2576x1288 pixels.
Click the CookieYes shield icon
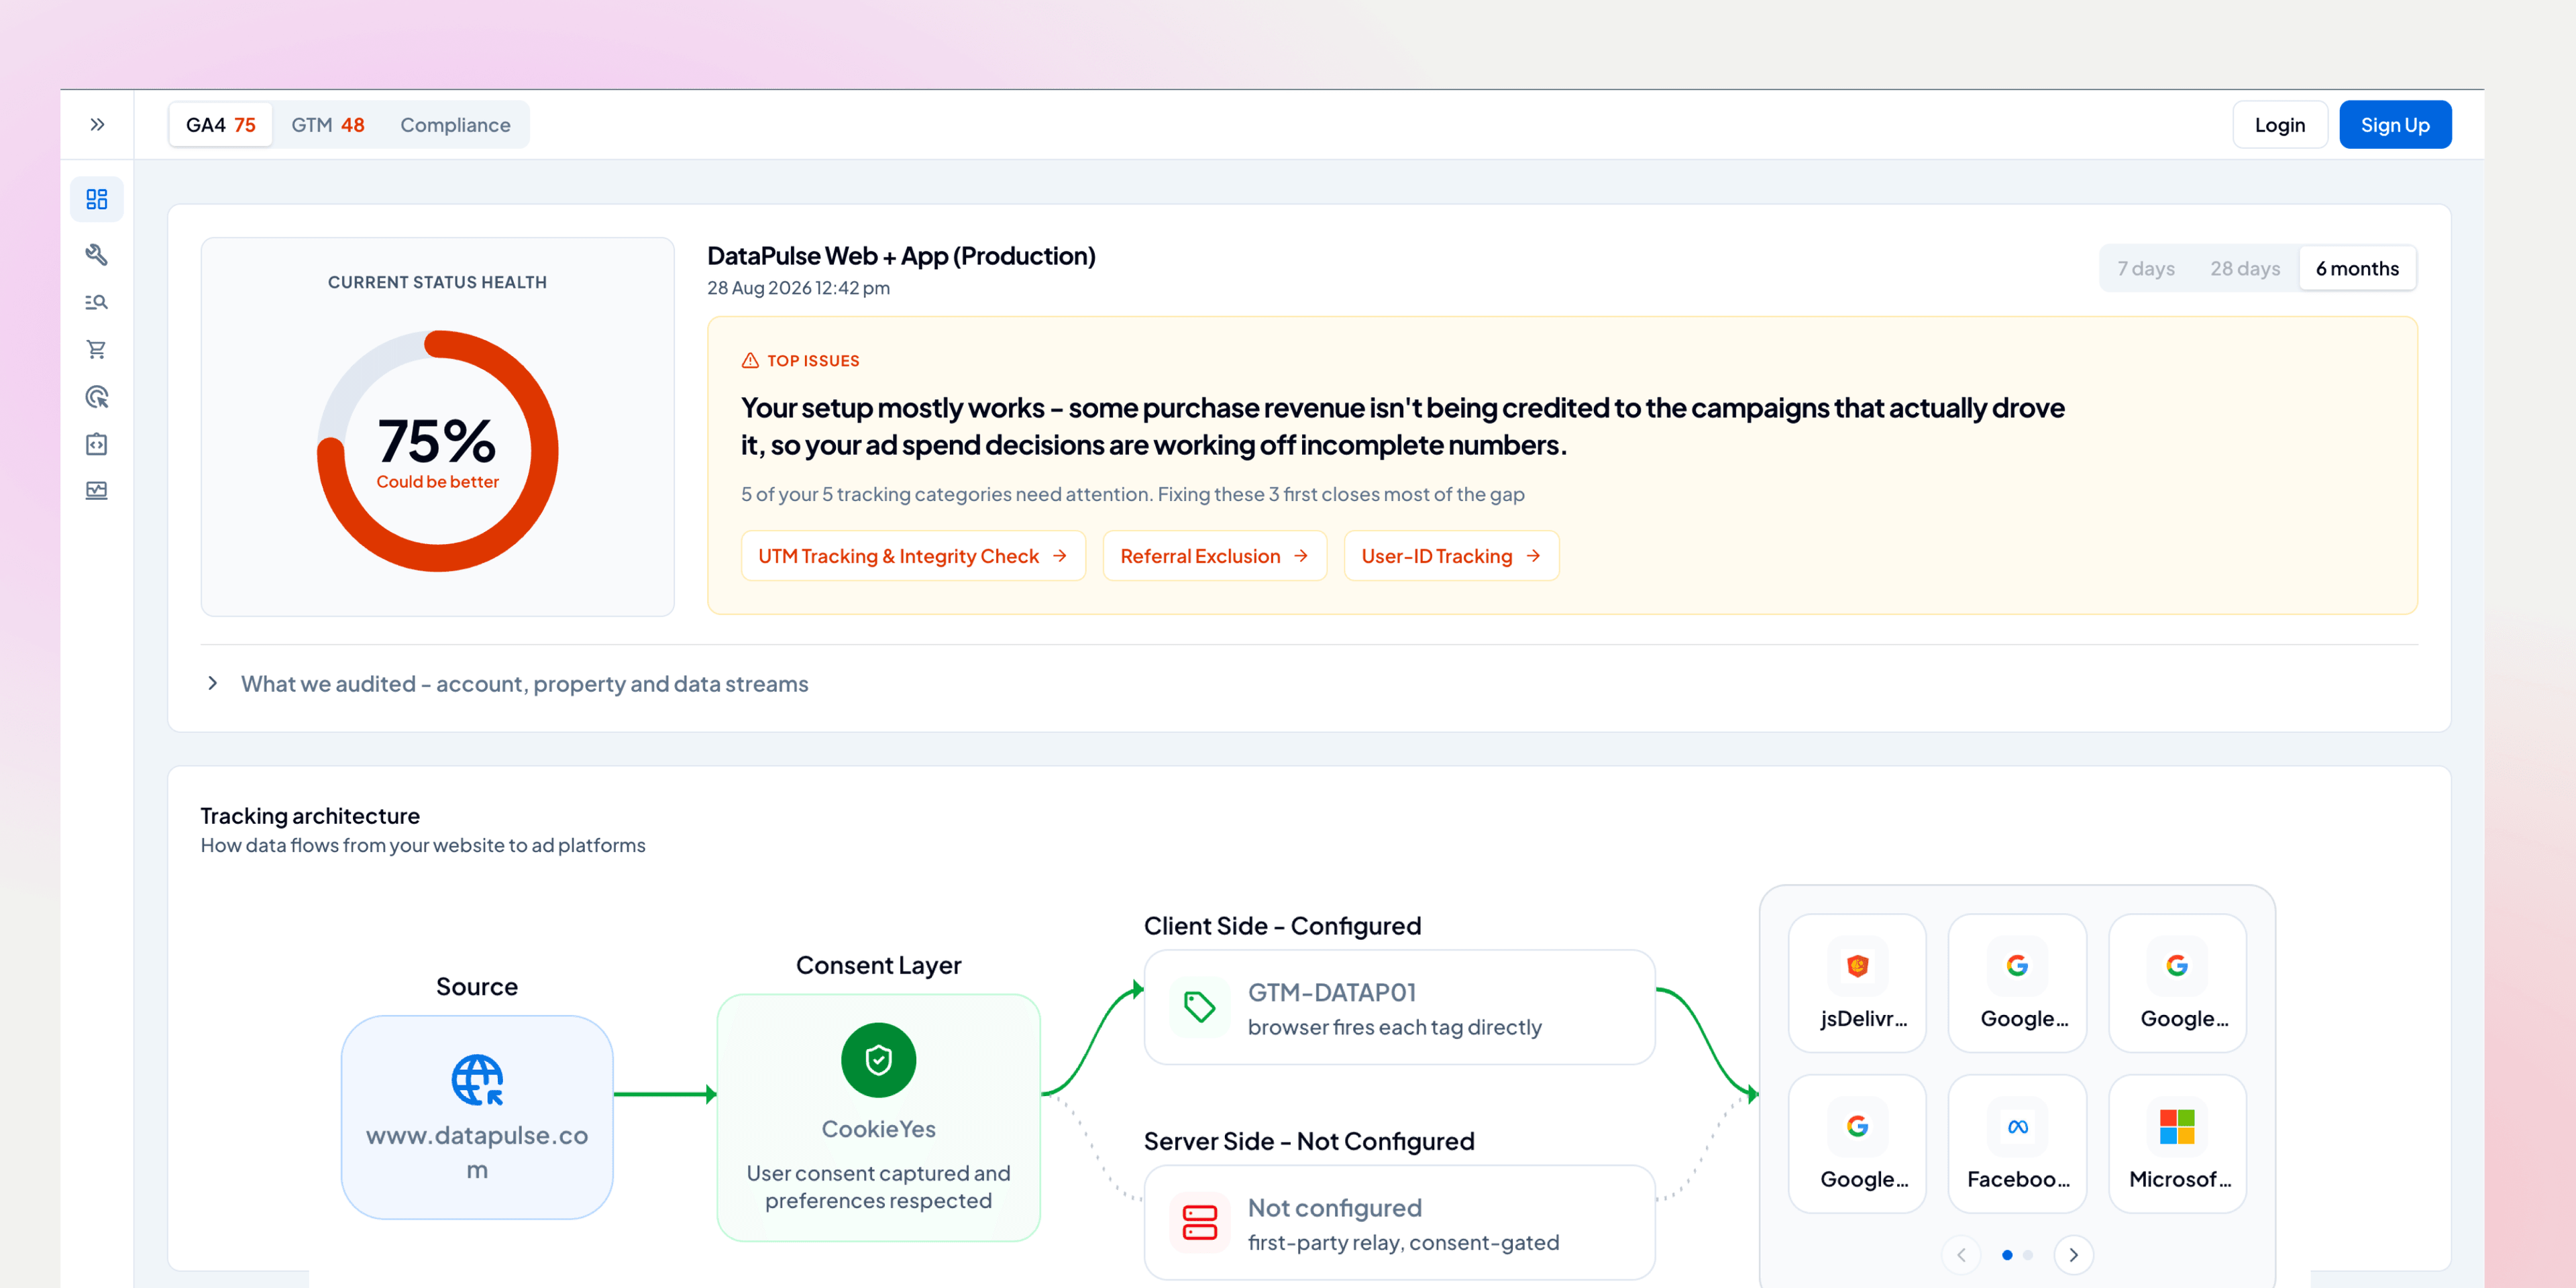point(878,1060)
